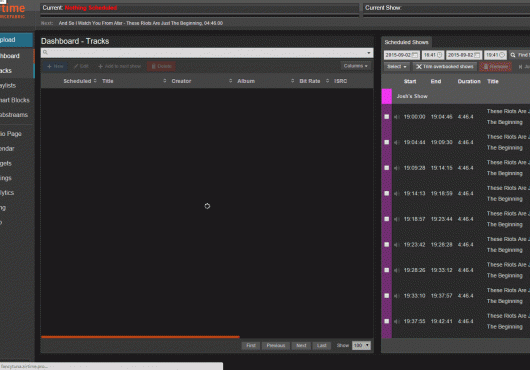The image size is (530, 370).
Task: Click the speaker icon for the 19:14:13 track
Action: 396,194
